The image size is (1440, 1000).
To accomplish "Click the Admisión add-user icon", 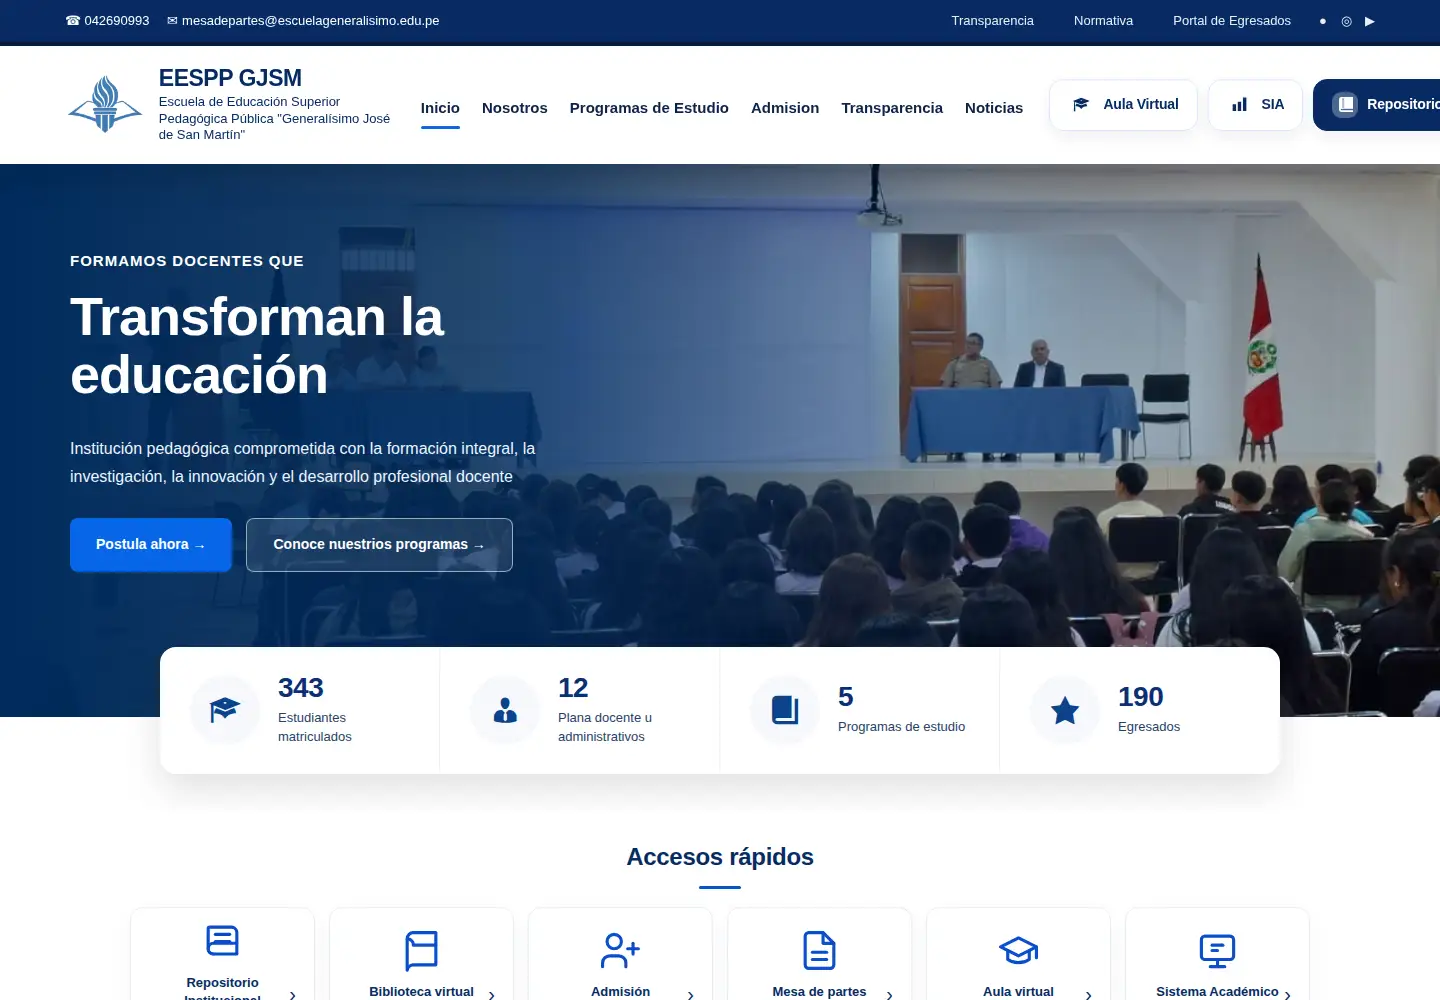I will click(x=620, y=950).
